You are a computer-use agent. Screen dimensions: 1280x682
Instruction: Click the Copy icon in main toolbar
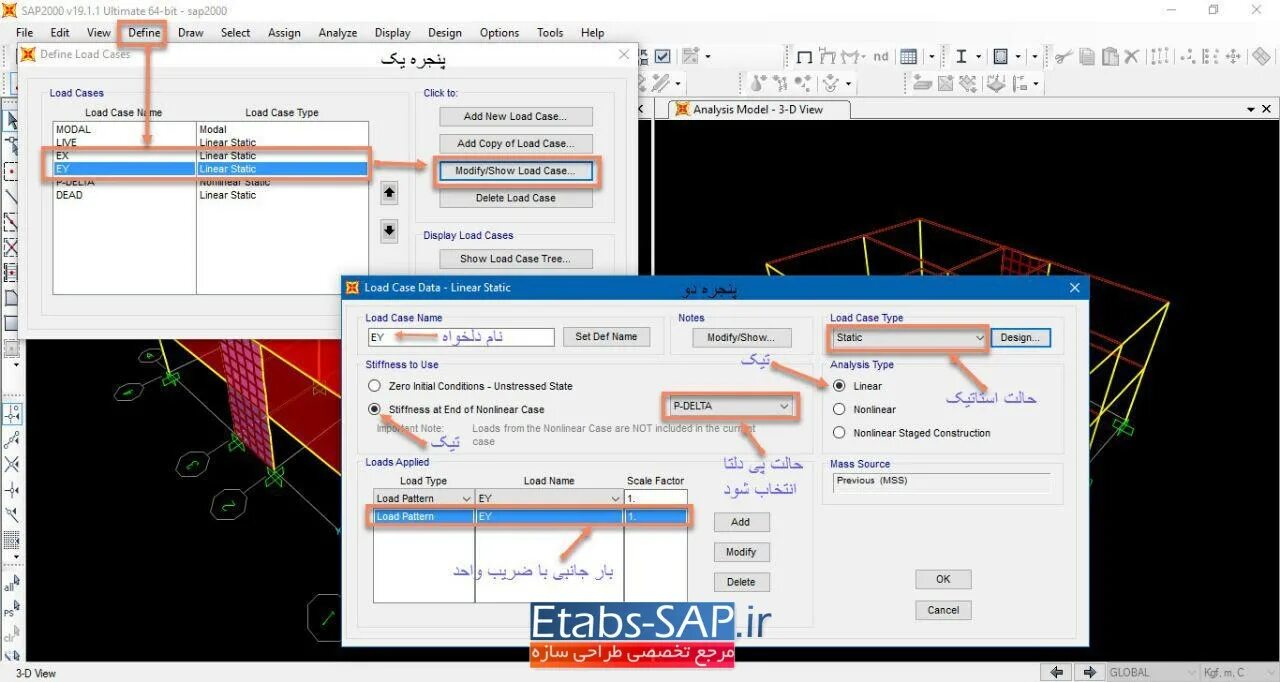[x=1087, y=57]
